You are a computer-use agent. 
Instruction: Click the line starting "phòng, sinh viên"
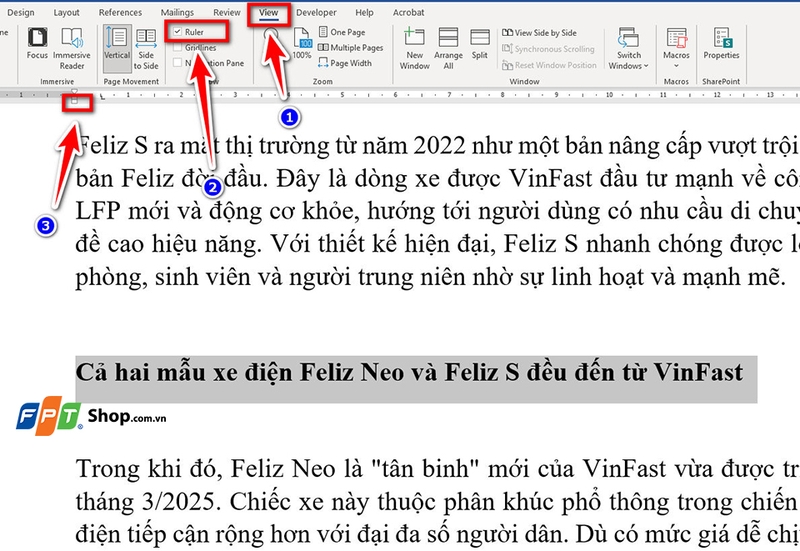pos(430,277)
